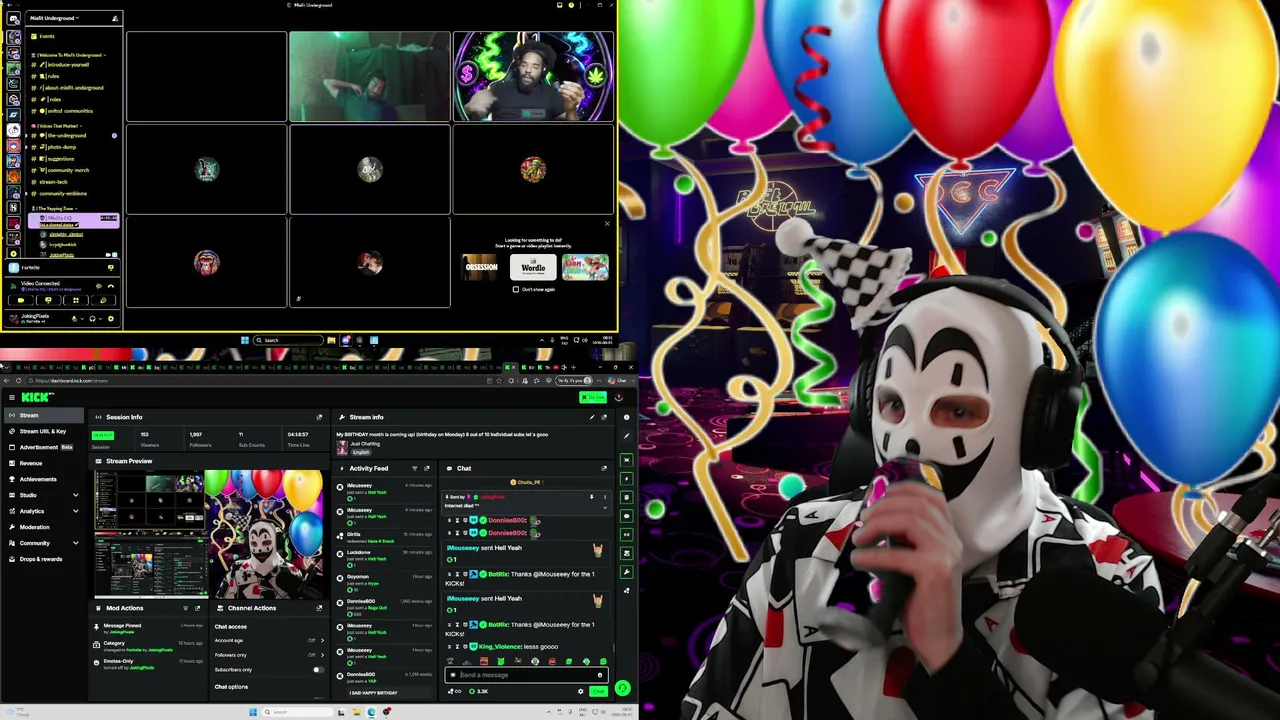This screenshot has height=720, width=1280.
Task: Open Windows Start button on lower taskbar
Action: tap(253, 712)
